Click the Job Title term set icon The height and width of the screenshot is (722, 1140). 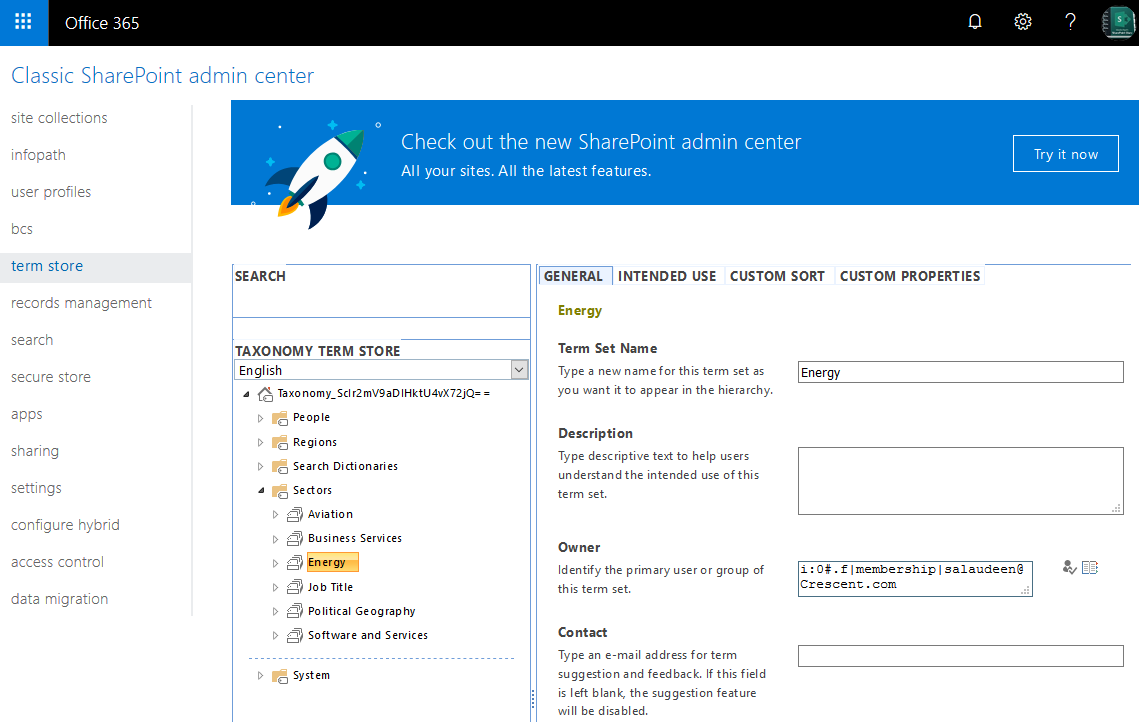pyautogui.click(x=294, y=587)
